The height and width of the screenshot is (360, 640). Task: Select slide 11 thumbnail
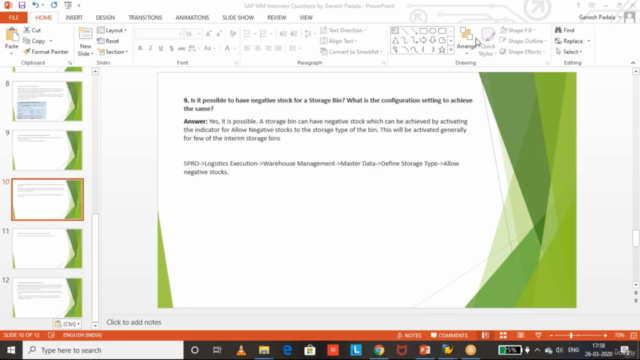point(47,248)
